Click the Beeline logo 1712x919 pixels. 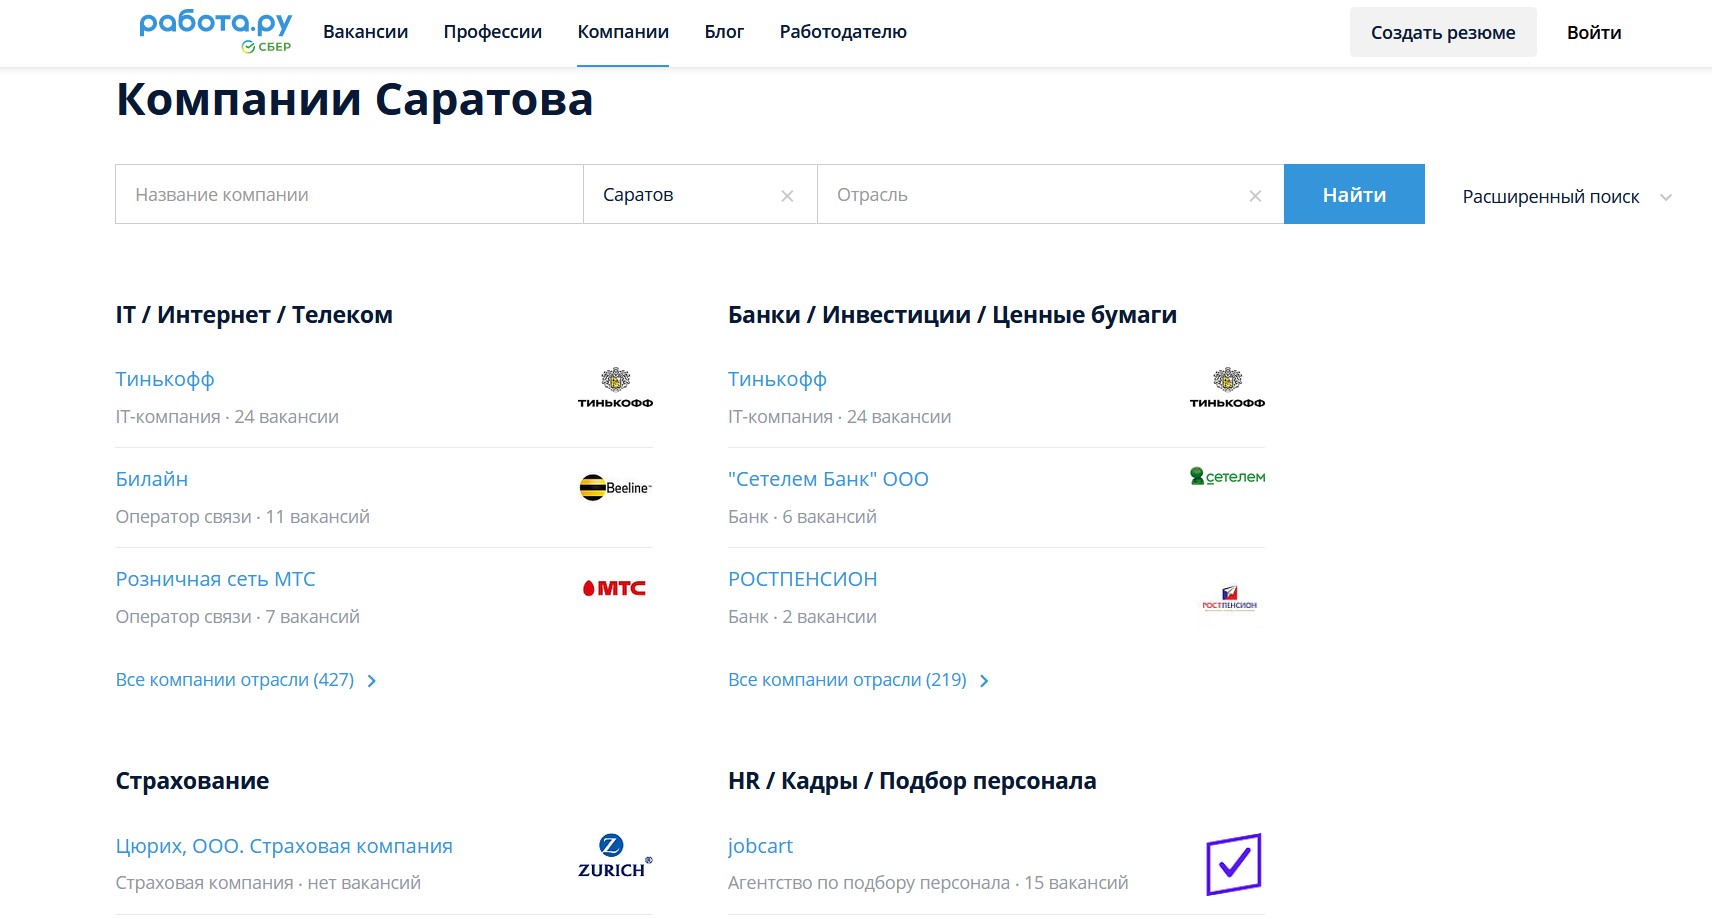615,488
